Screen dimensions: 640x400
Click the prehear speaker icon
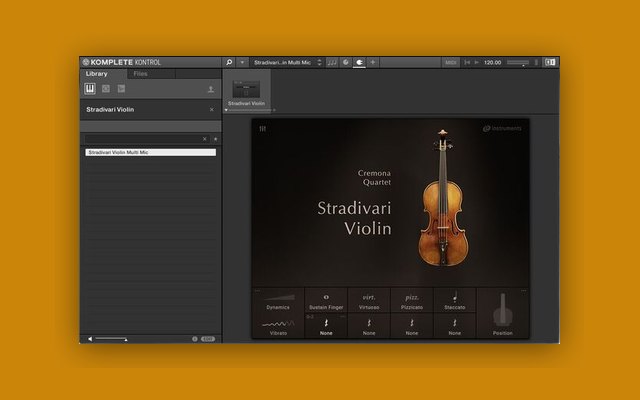90,339
